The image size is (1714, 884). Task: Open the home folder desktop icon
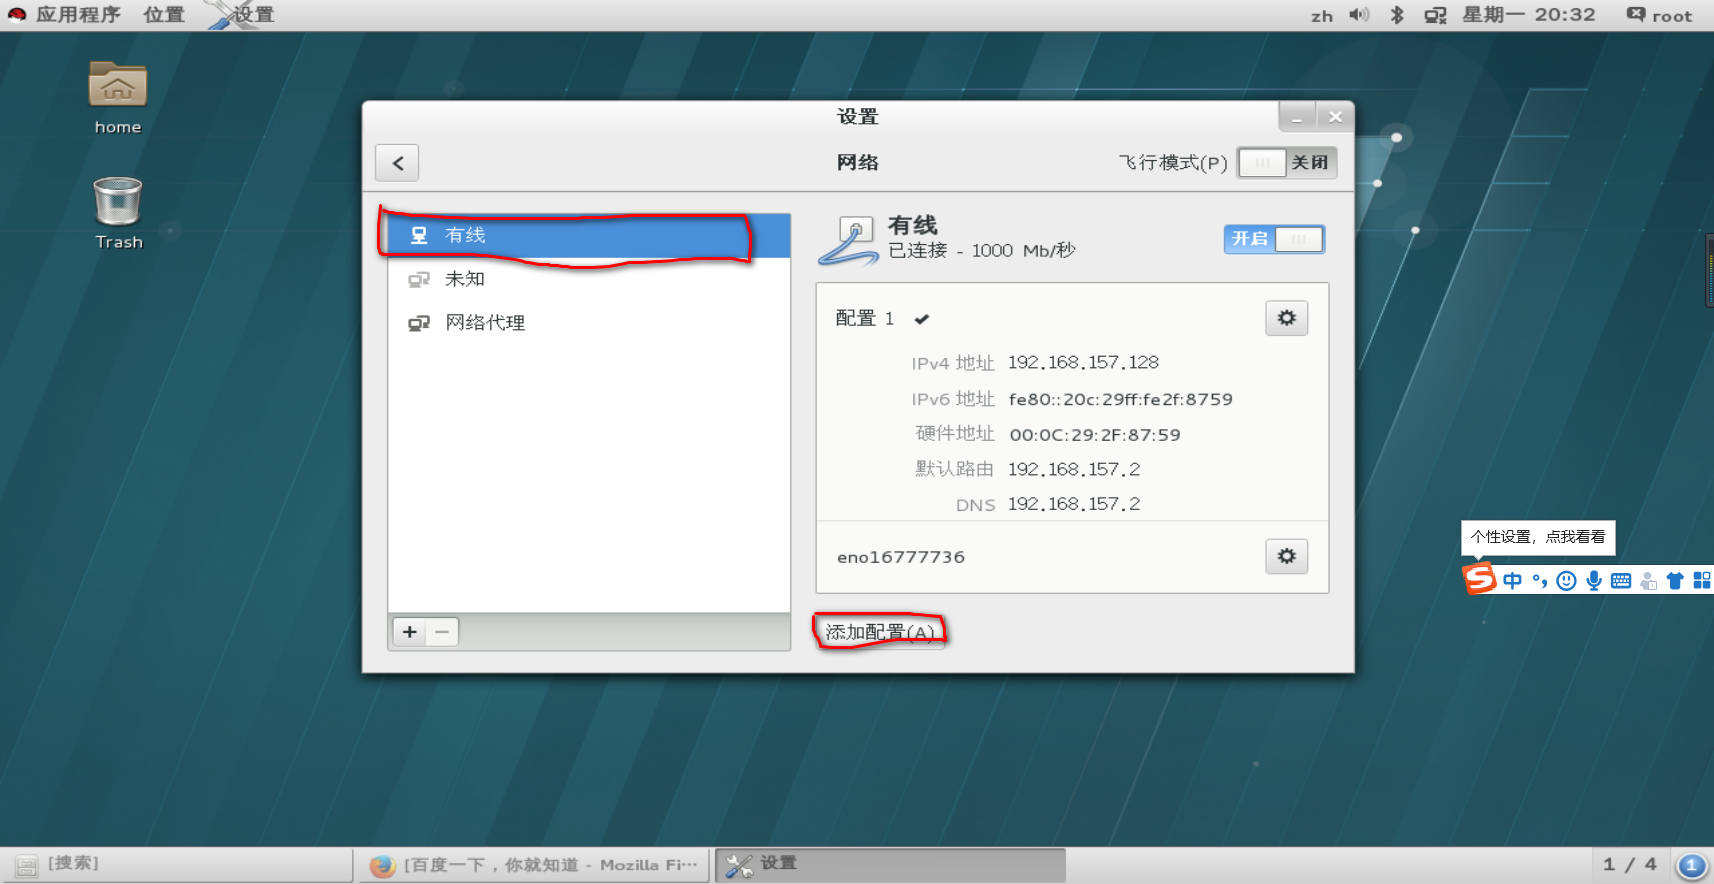coord(118,98)
